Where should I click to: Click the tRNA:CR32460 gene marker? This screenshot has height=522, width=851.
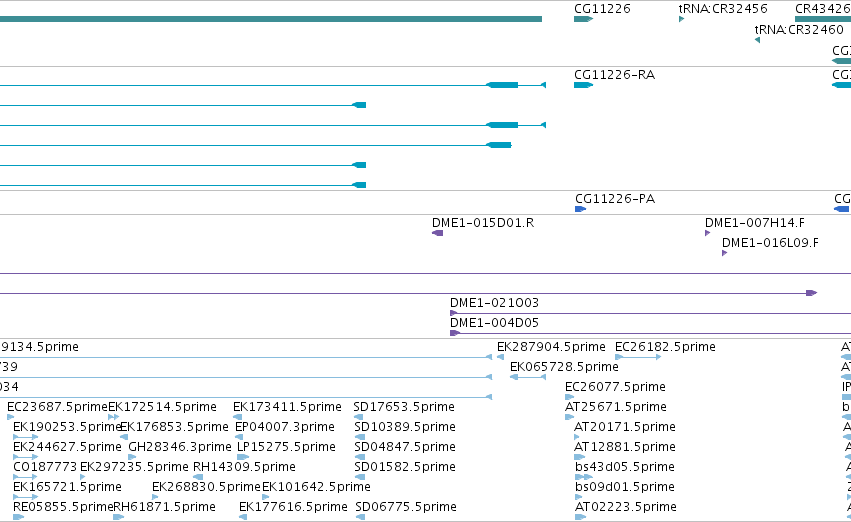click(x=758, y=40)
